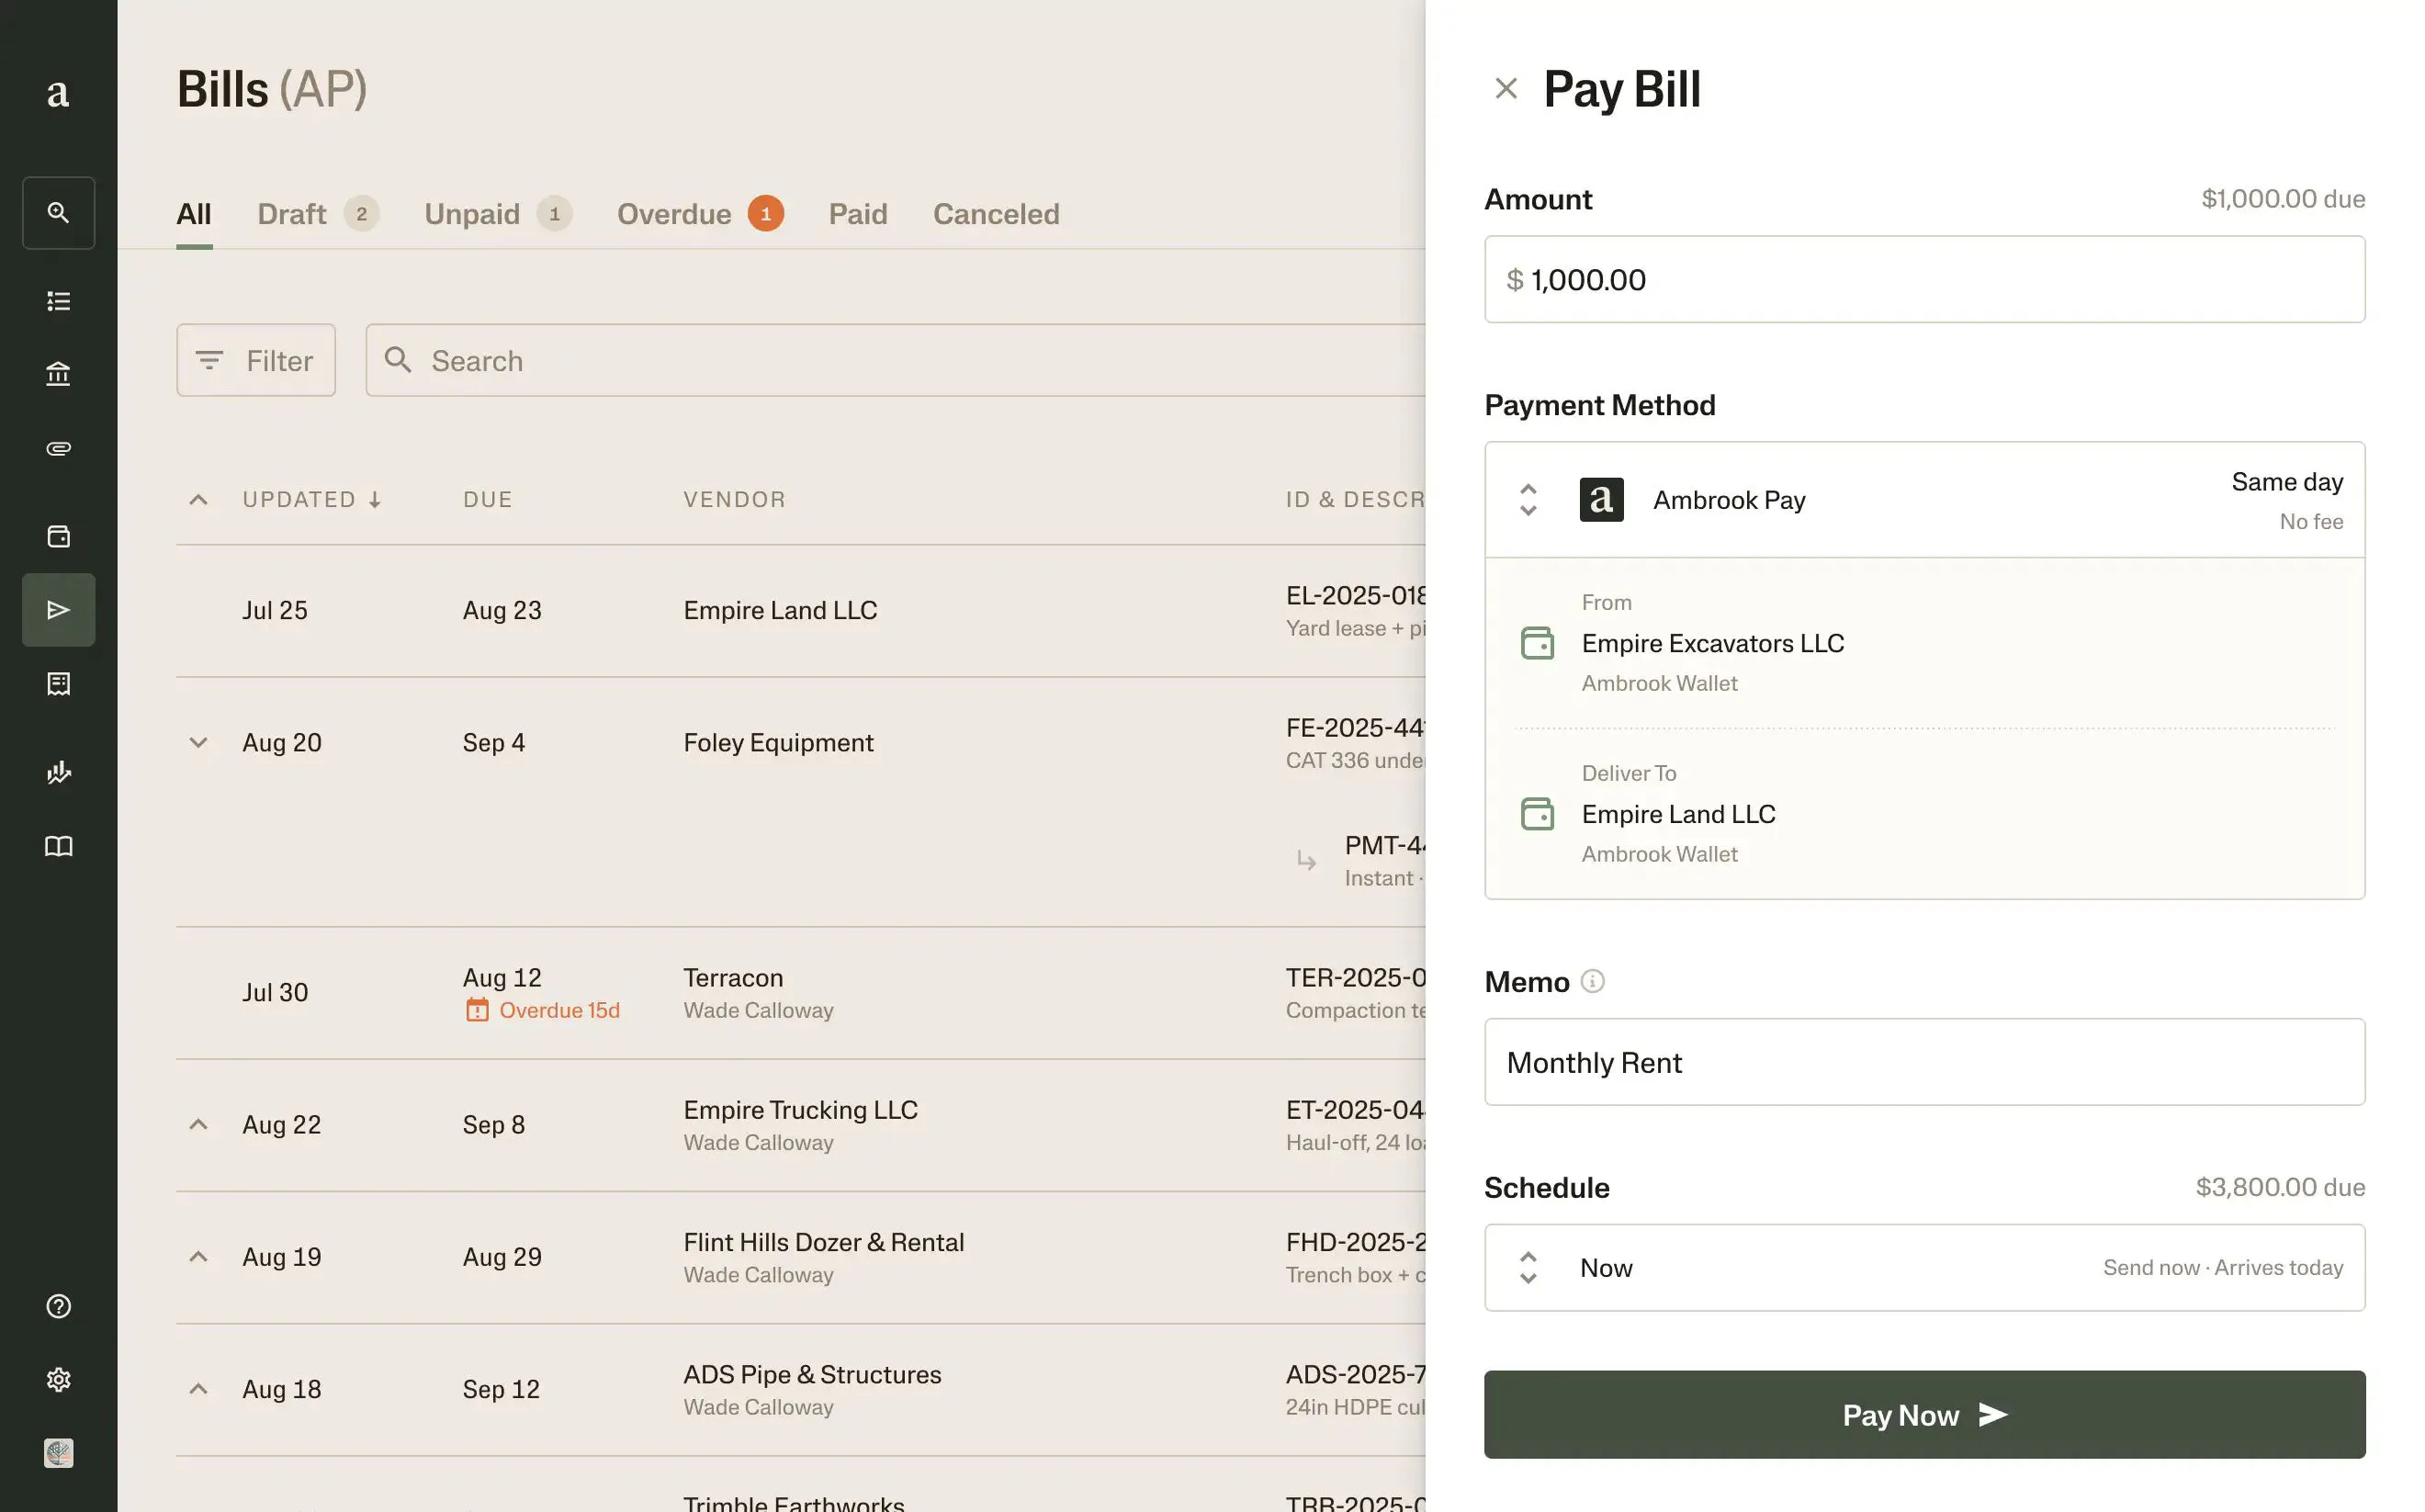Sort by the DUE column header
Viewport: 2425px width, 1512px height.
click(488, 499)
